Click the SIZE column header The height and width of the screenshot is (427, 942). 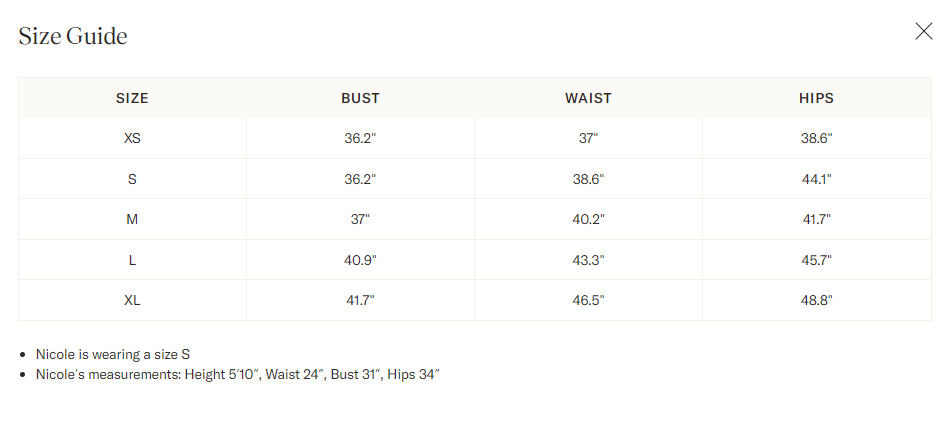[132, 98]
